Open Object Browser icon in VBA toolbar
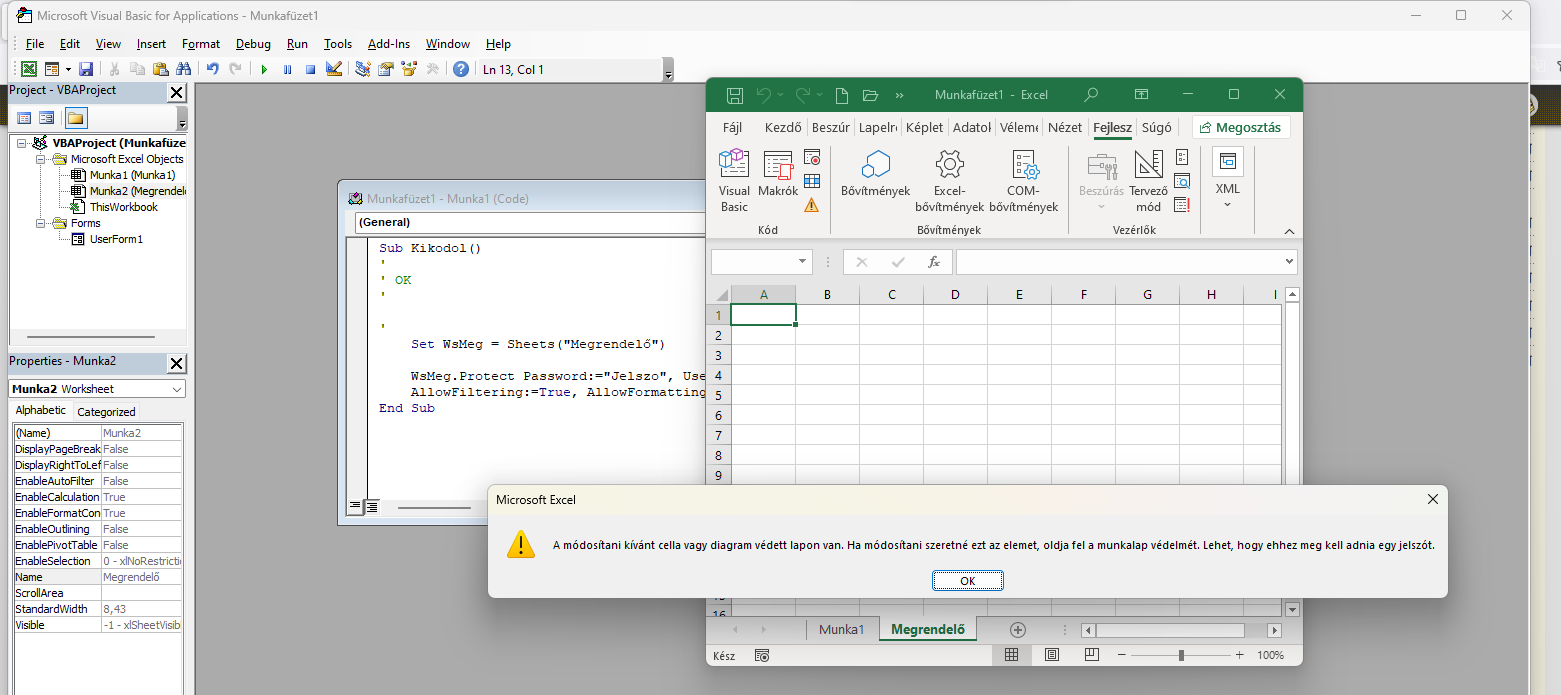This screenshot has height=695, width=1561. pos(408,69)
